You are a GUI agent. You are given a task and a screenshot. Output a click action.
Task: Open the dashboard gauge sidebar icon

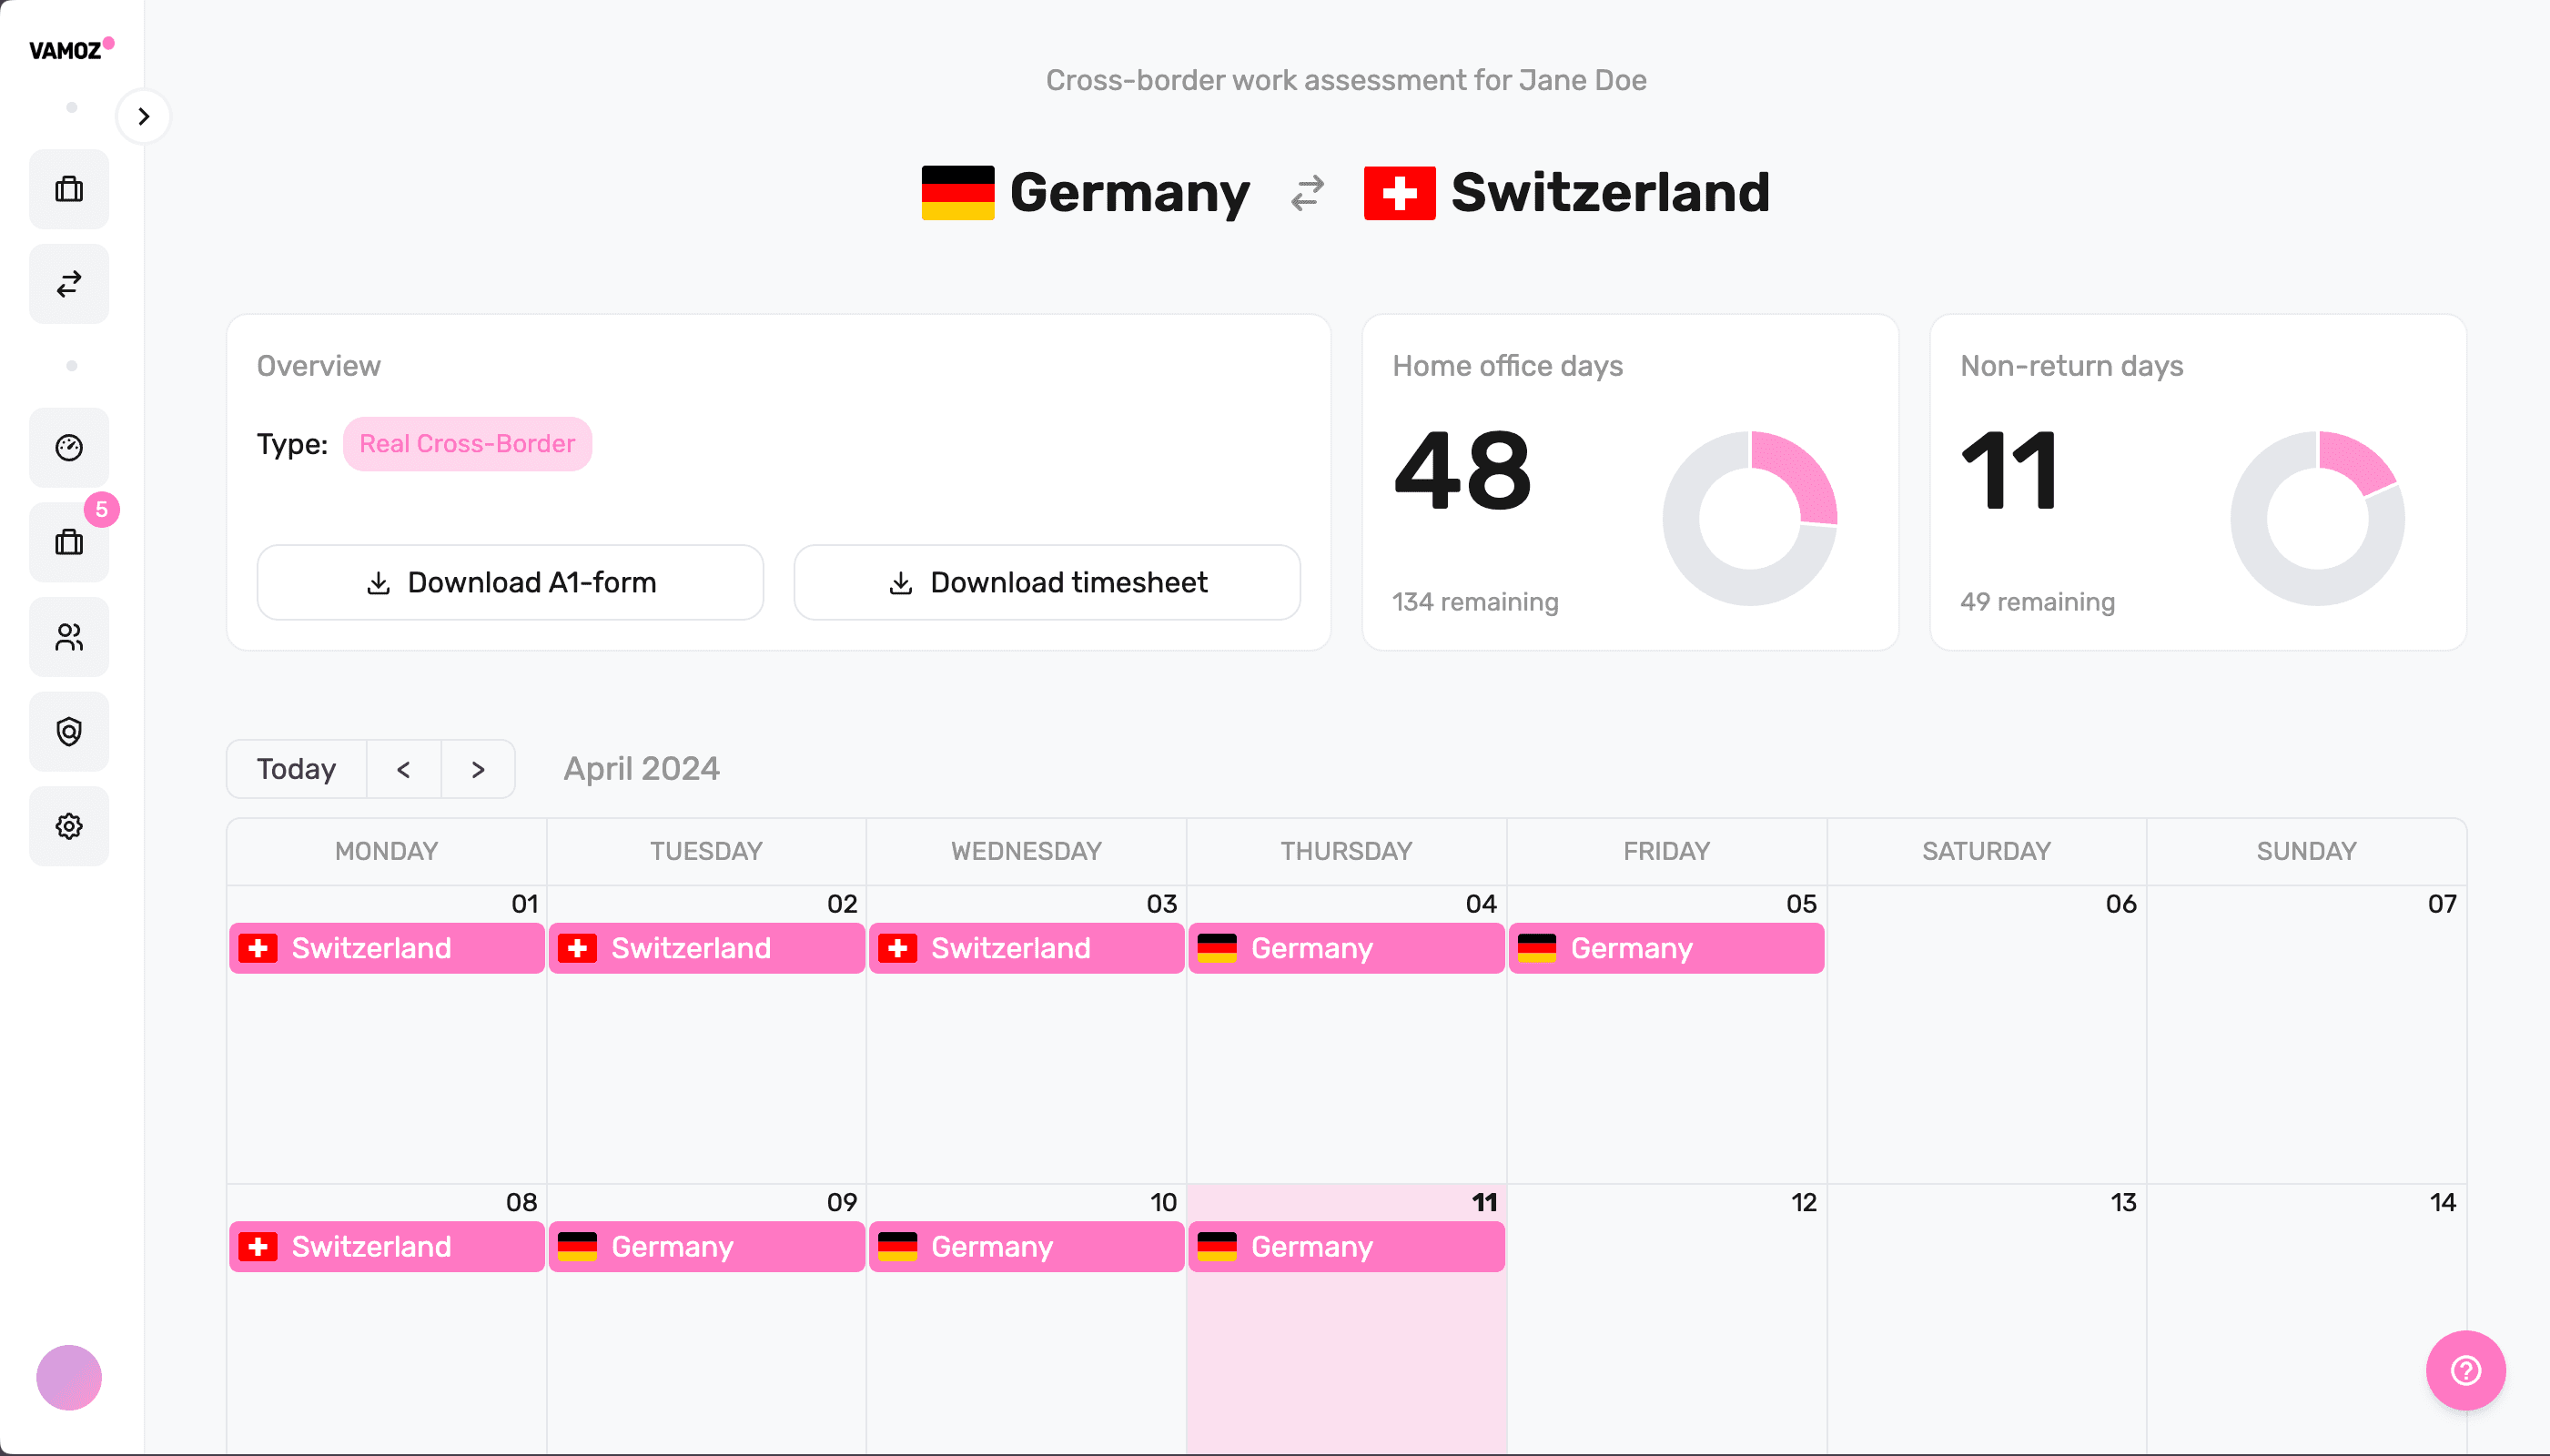pos(69,447)
